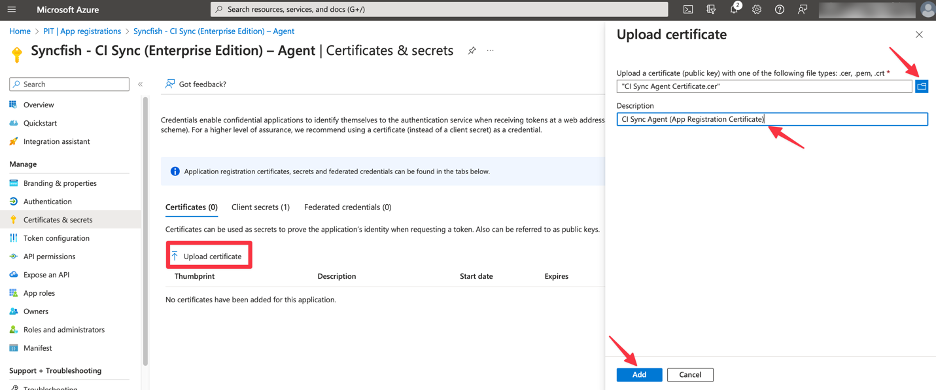936x390 pixels.
Task: Open the ellipsis more options menu
Action: pos(490,51)
